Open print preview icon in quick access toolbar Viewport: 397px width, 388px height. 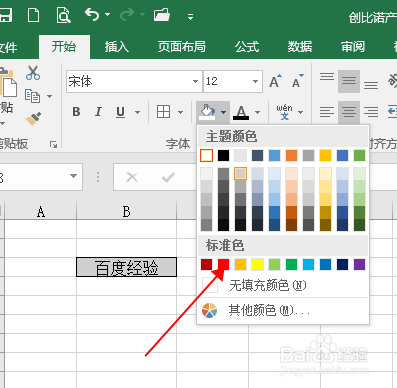tap(63, 15)
